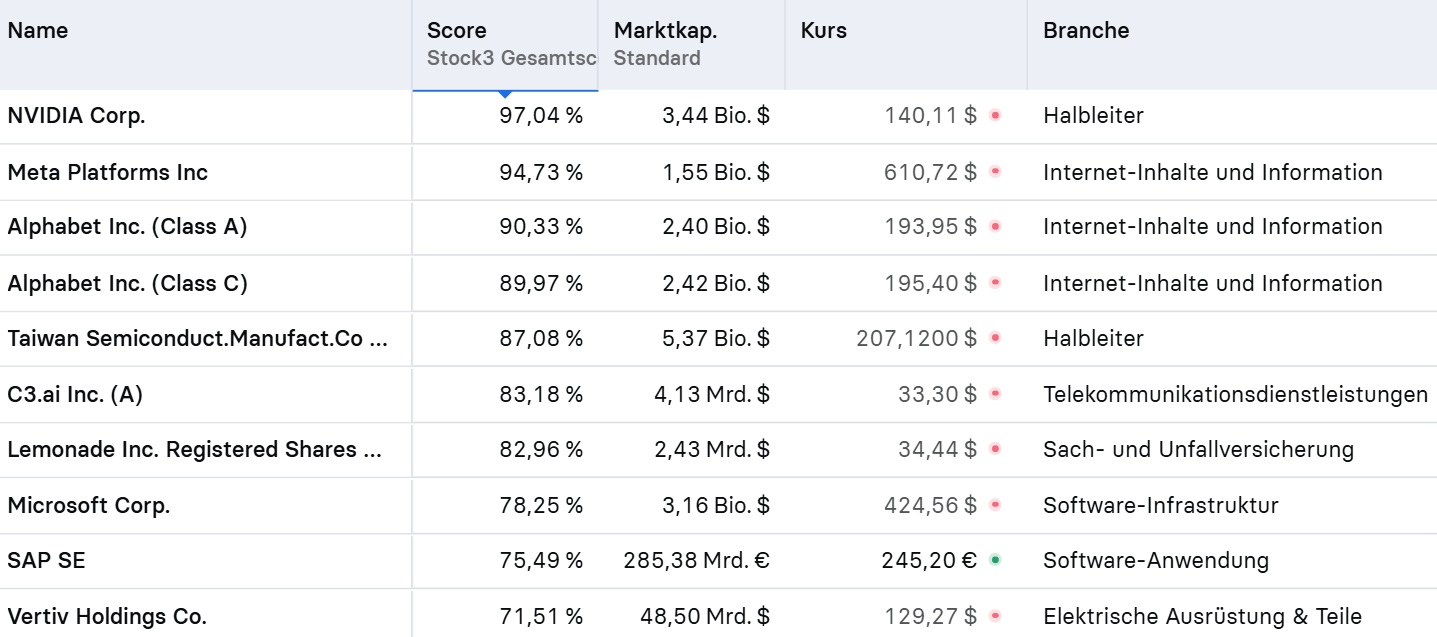
Task: Open Alphabet Inc. (Class A) entry
Action: [x=127, y=227]
